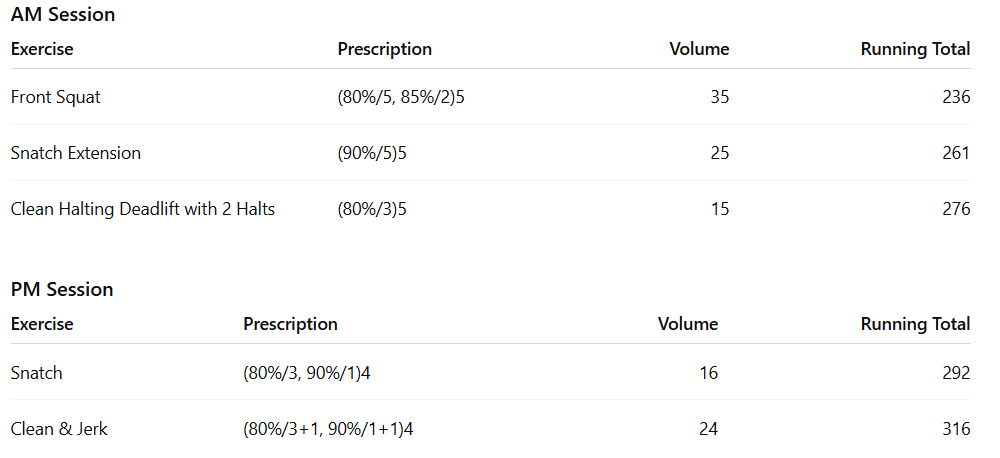Click the running total value 261
1000x458 pixels.
[x=956, y=153]
